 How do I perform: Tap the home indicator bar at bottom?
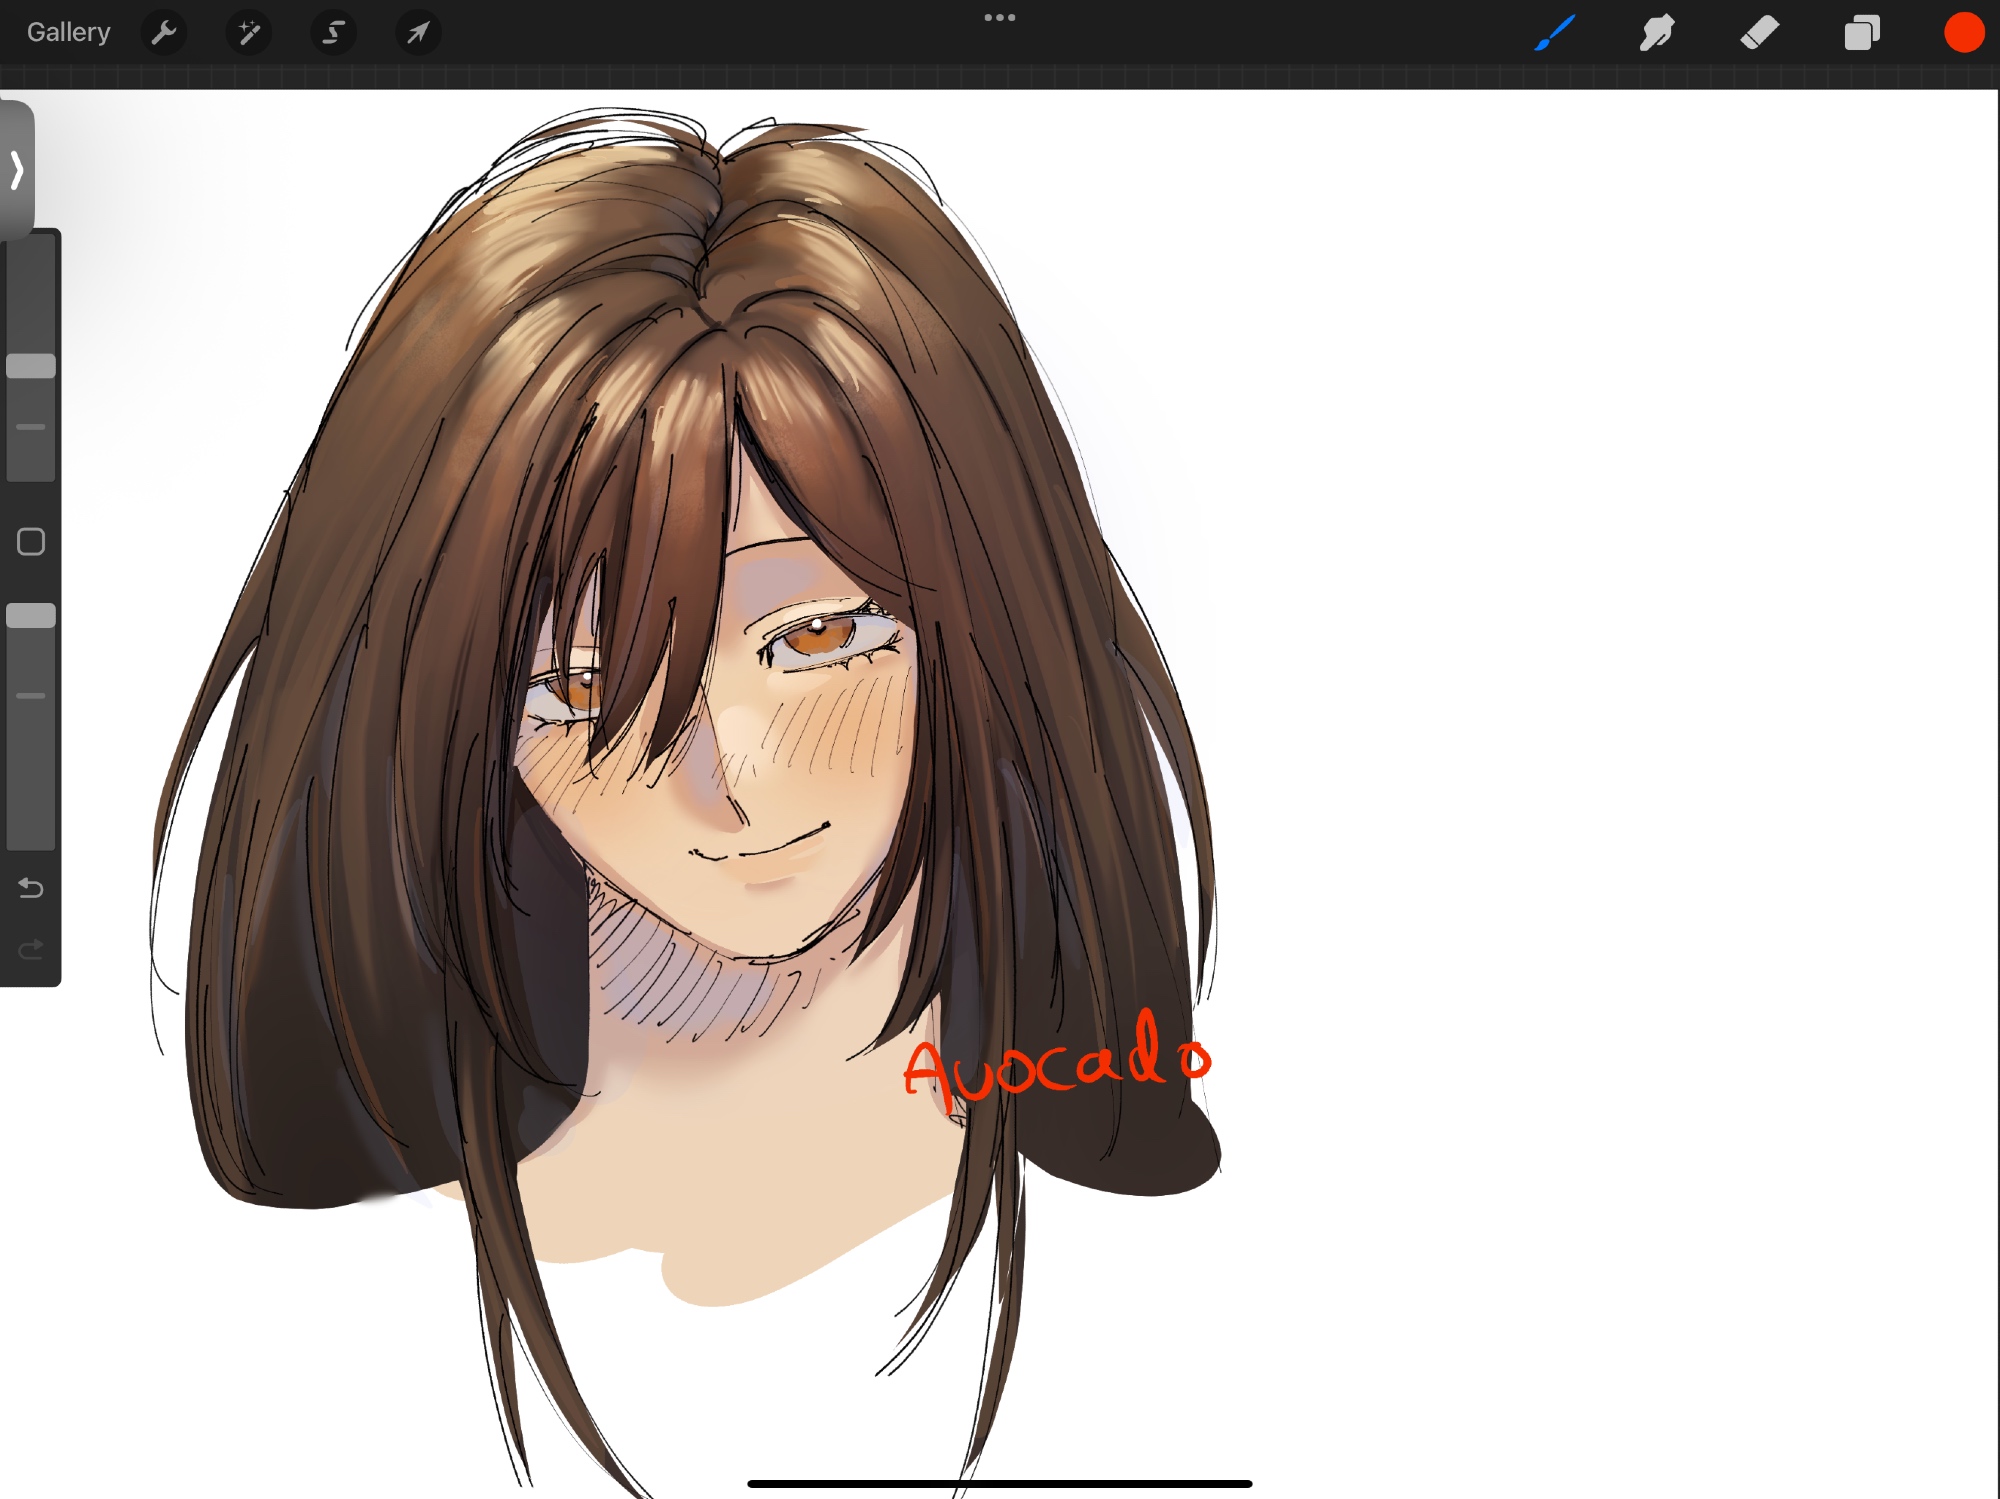999,1484
